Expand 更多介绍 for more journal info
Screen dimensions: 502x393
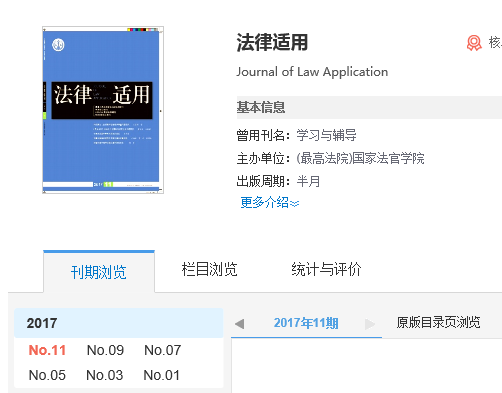[x=270, y=202]
